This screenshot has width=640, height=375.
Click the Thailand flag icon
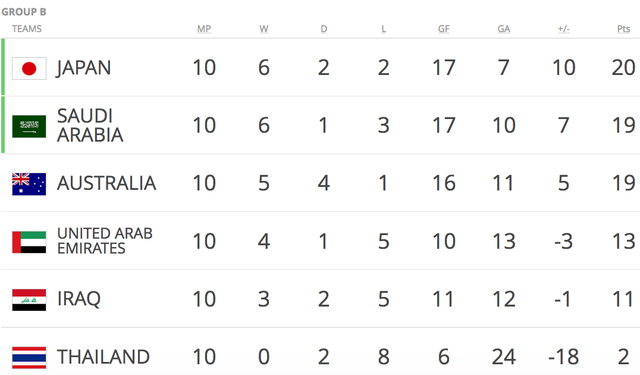click(29, 357)
